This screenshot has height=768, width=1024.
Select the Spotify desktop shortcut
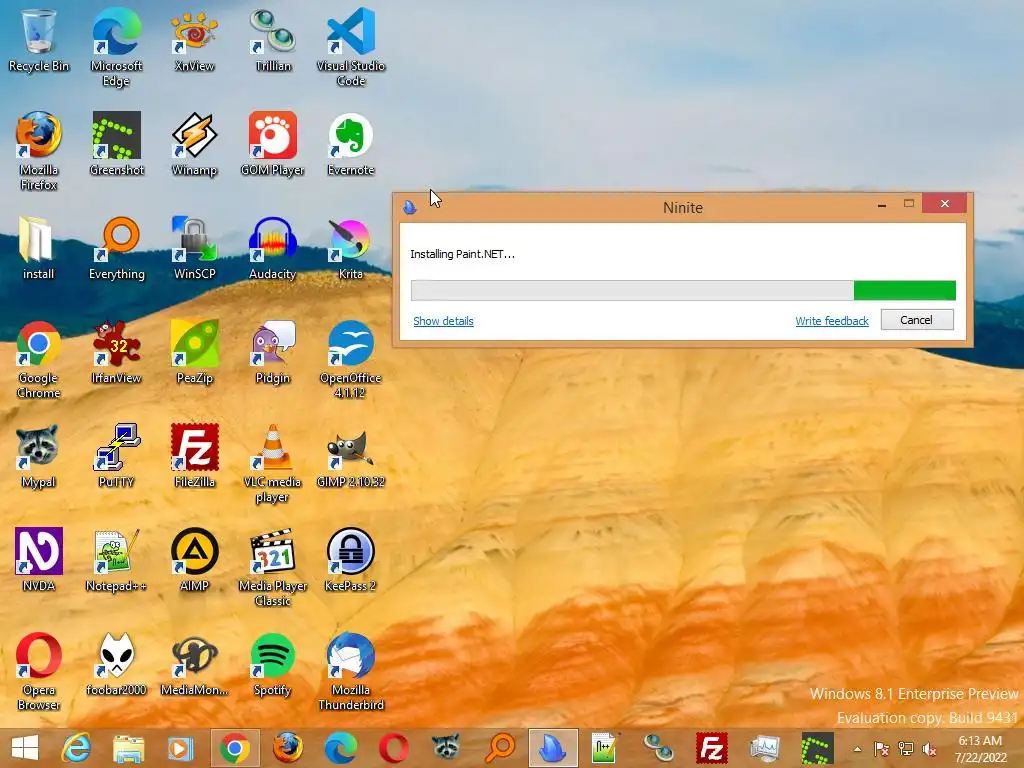click(x=272, y=664)
